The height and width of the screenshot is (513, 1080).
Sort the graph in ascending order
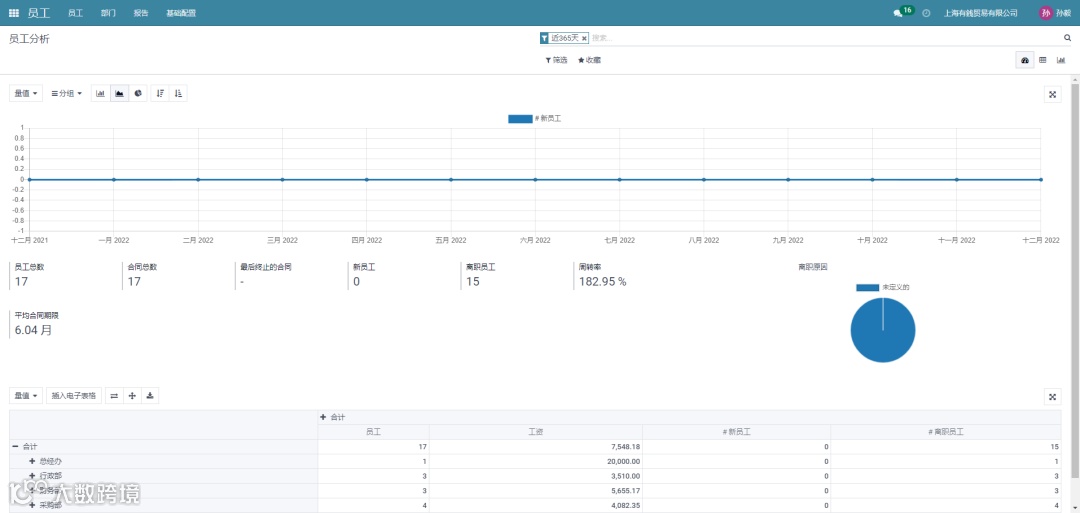click(178, 94)
